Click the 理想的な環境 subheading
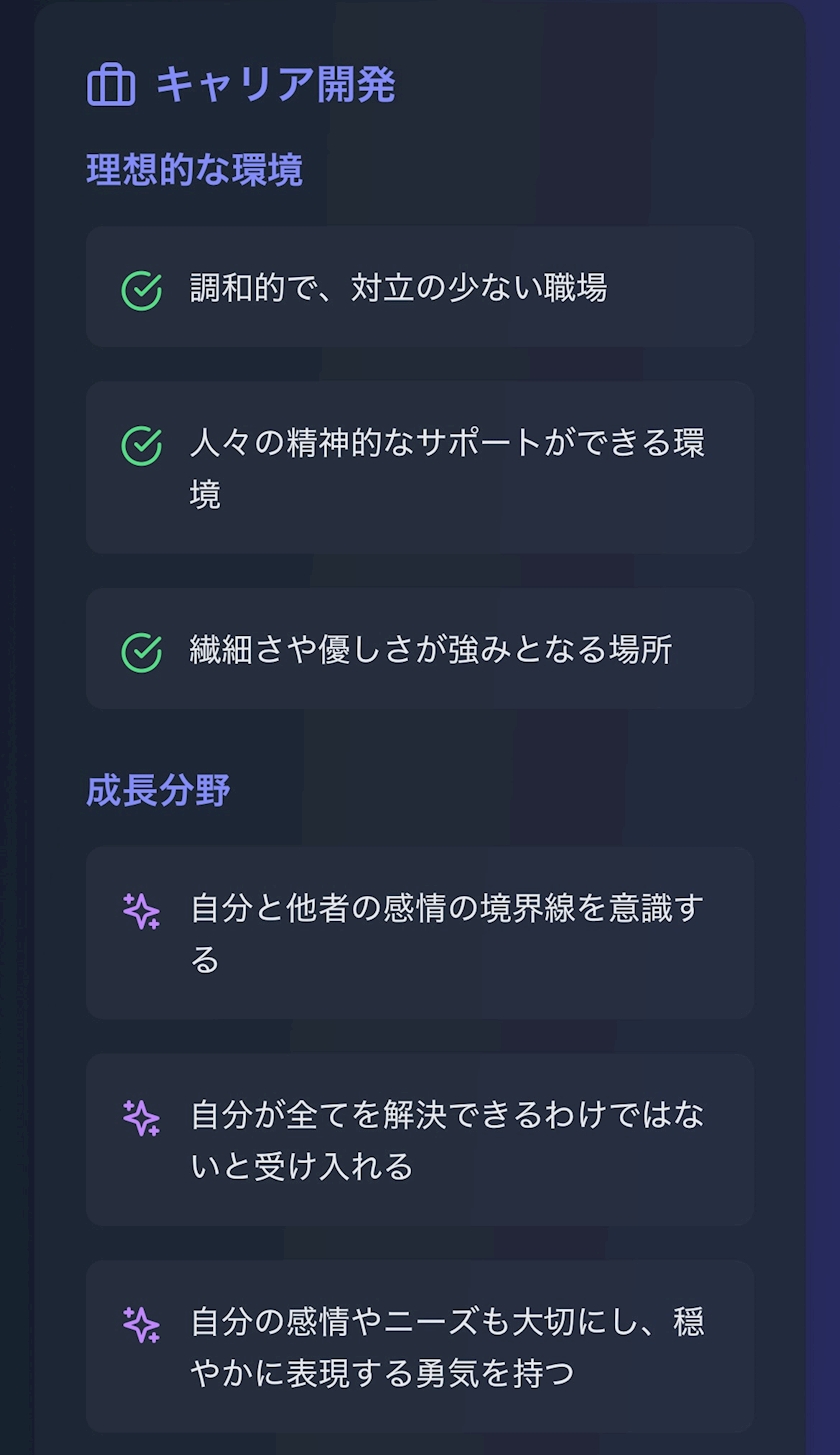The height and width of the screenshot is (1455, 840). [x=194, y=170]
